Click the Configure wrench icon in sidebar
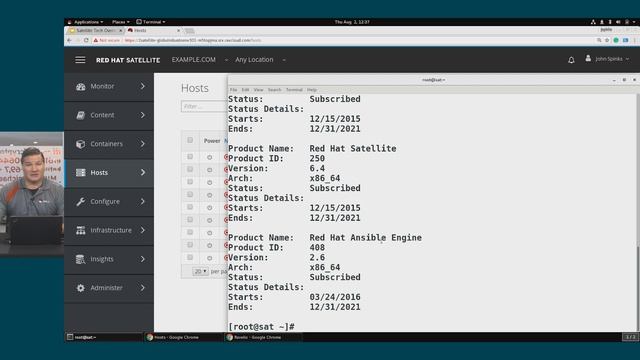Image resolution: width=640 pixels, height=360 pixels. [81, 201]
